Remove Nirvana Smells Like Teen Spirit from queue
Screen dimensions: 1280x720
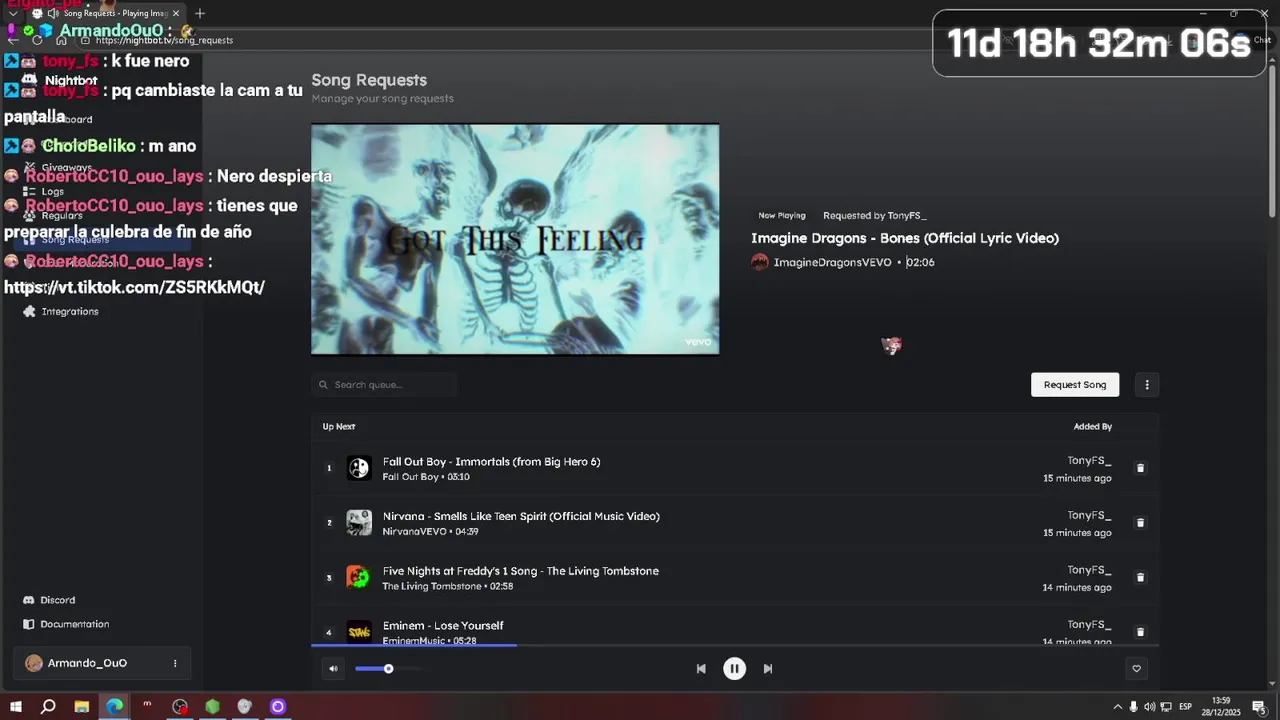pos(1140,523)
